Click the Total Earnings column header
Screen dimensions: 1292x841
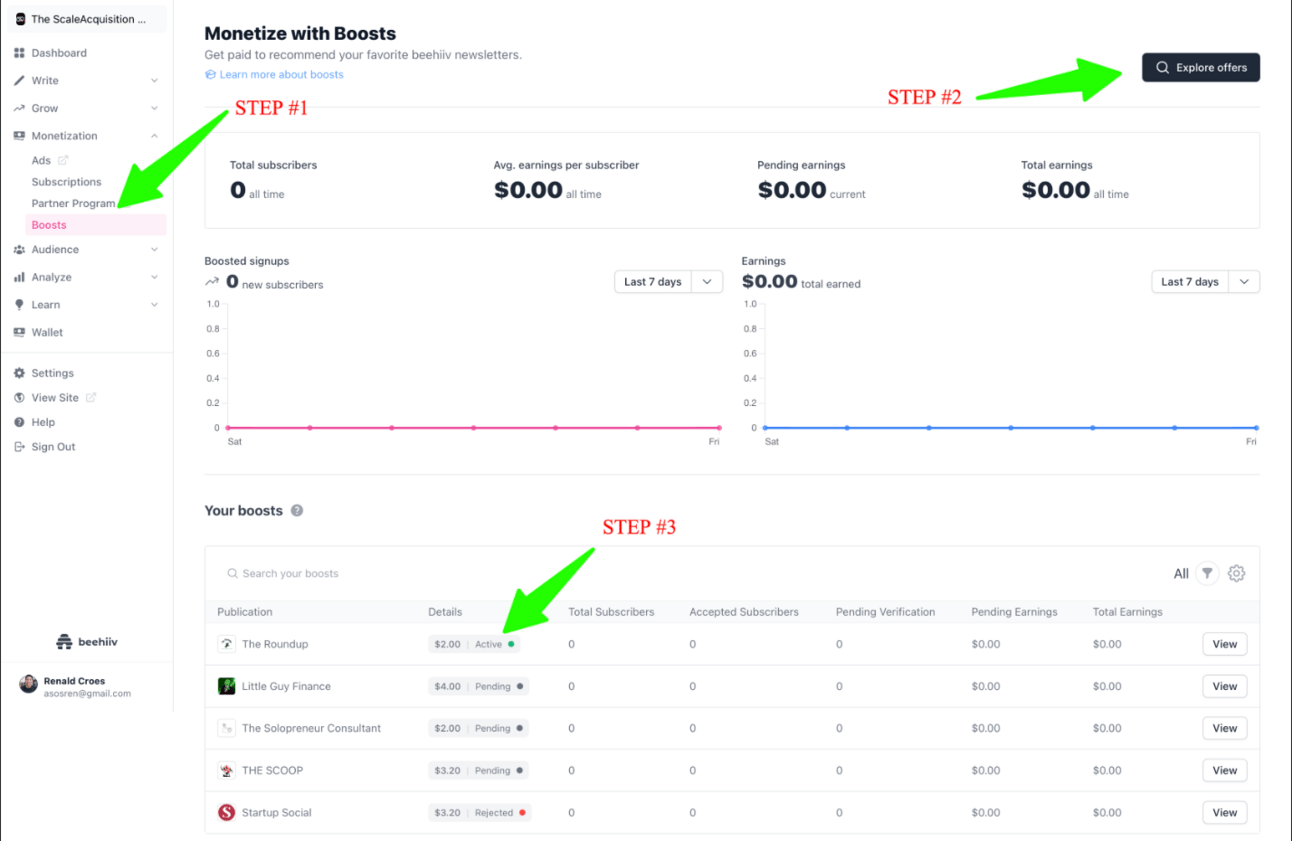[1128, 612]
